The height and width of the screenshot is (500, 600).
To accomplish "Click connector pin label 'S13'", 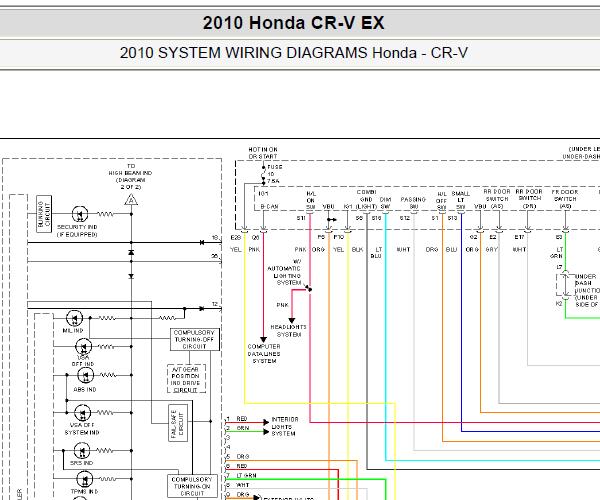I will coord(452,218).
